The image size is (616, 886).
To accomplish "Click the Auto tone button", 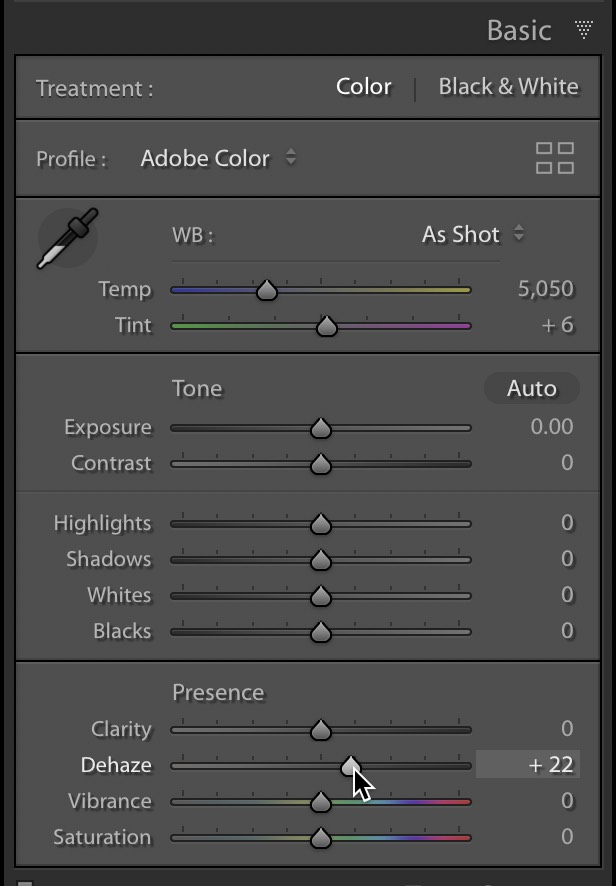I will pos(531,388).
